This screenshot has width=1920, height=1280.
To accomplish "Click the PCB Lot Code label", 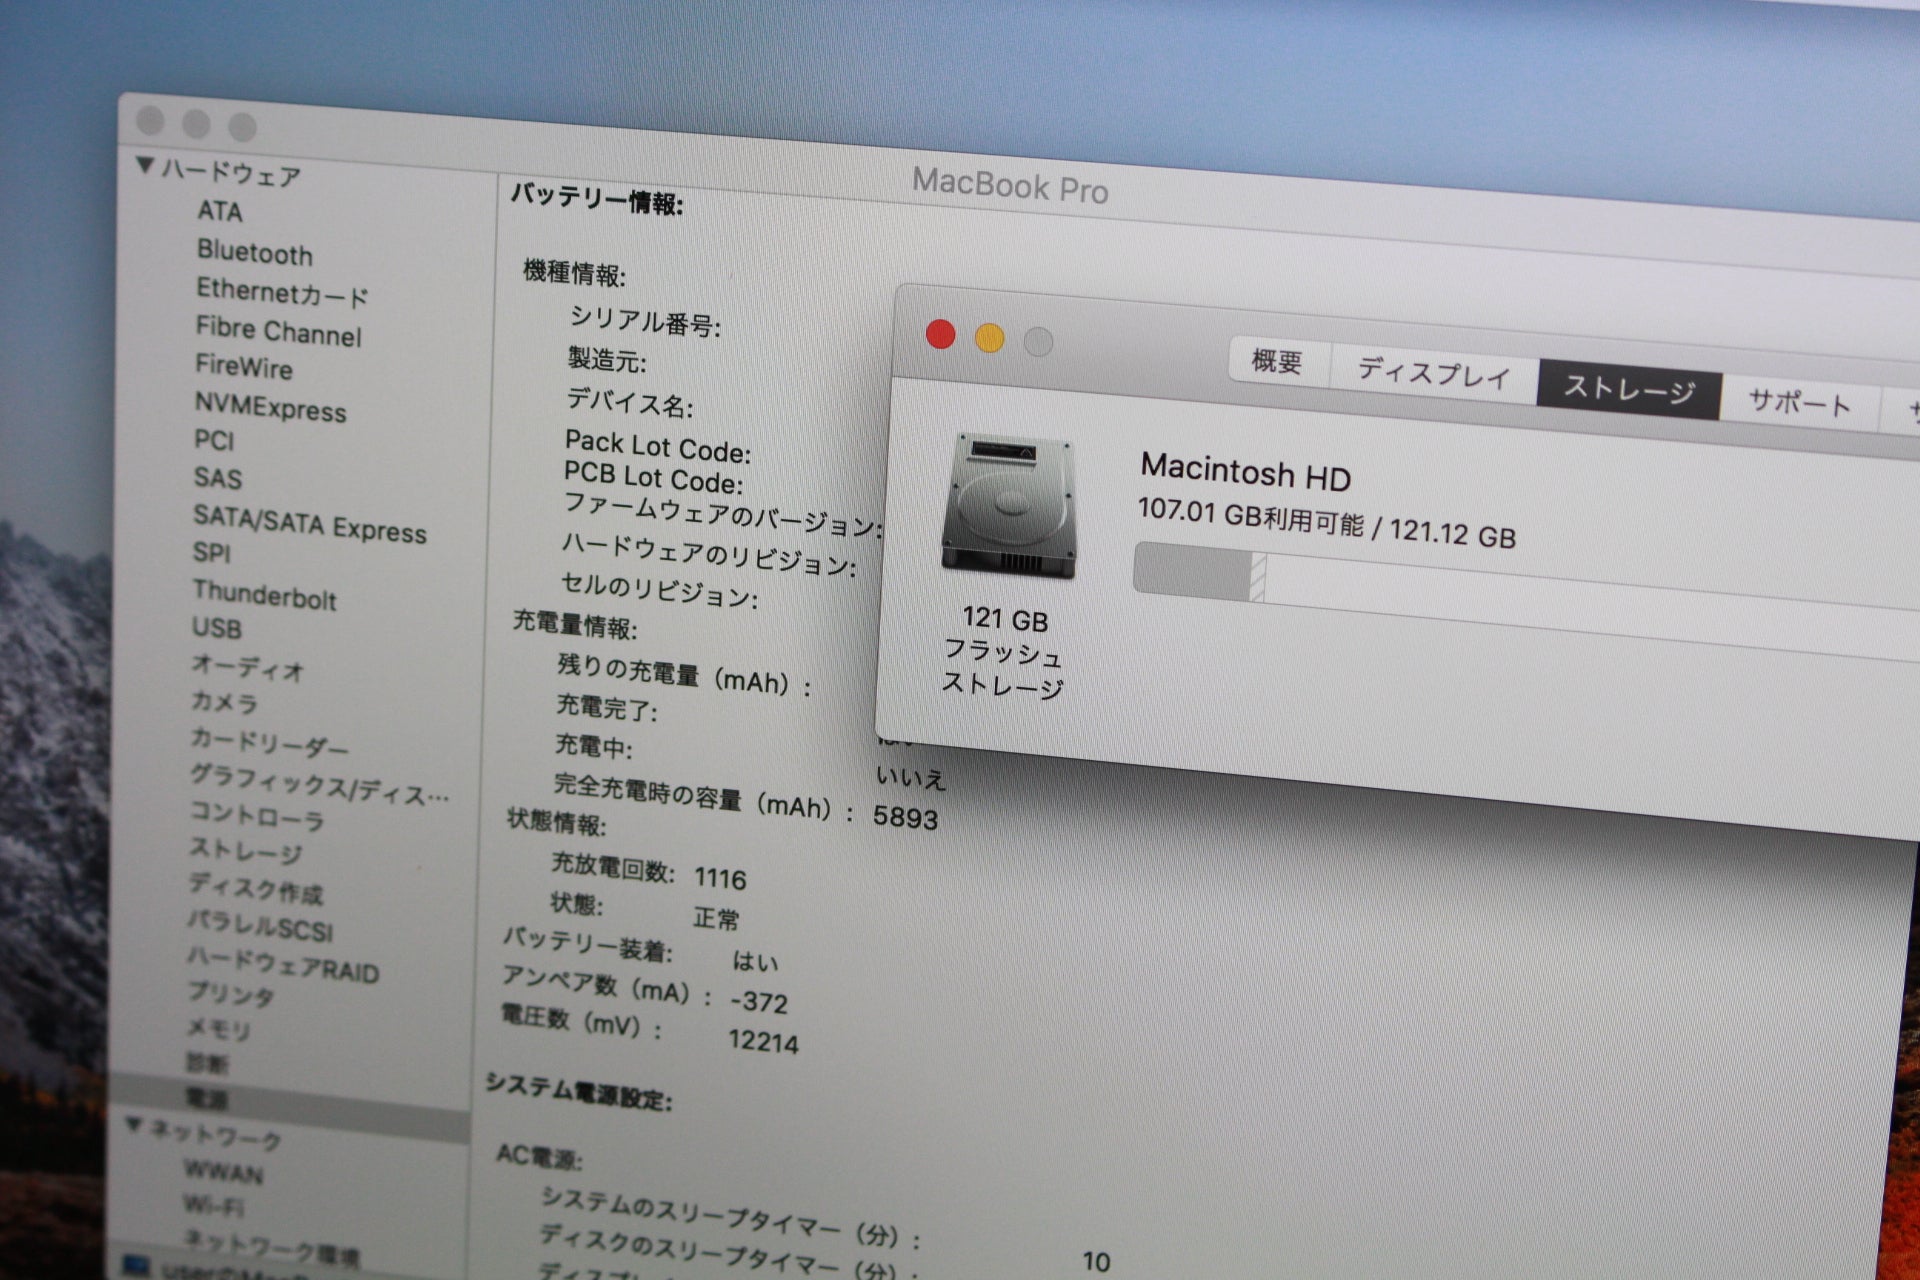I will pos(653,477).
